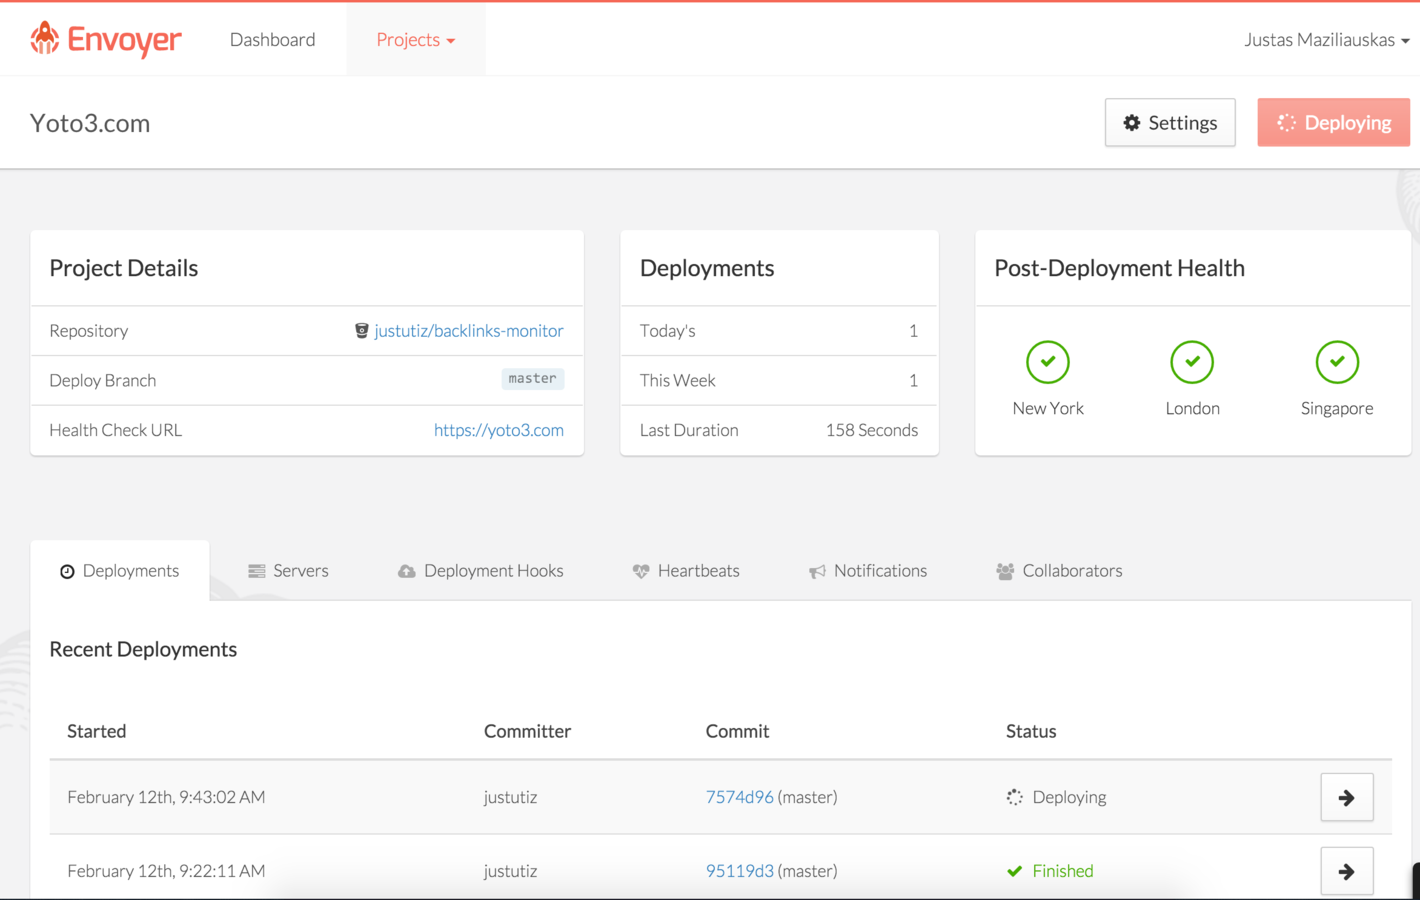The width and height of the screenshot is (1420, 900).
Task: Click the This Week deployments row label
Action: point(678,380)
